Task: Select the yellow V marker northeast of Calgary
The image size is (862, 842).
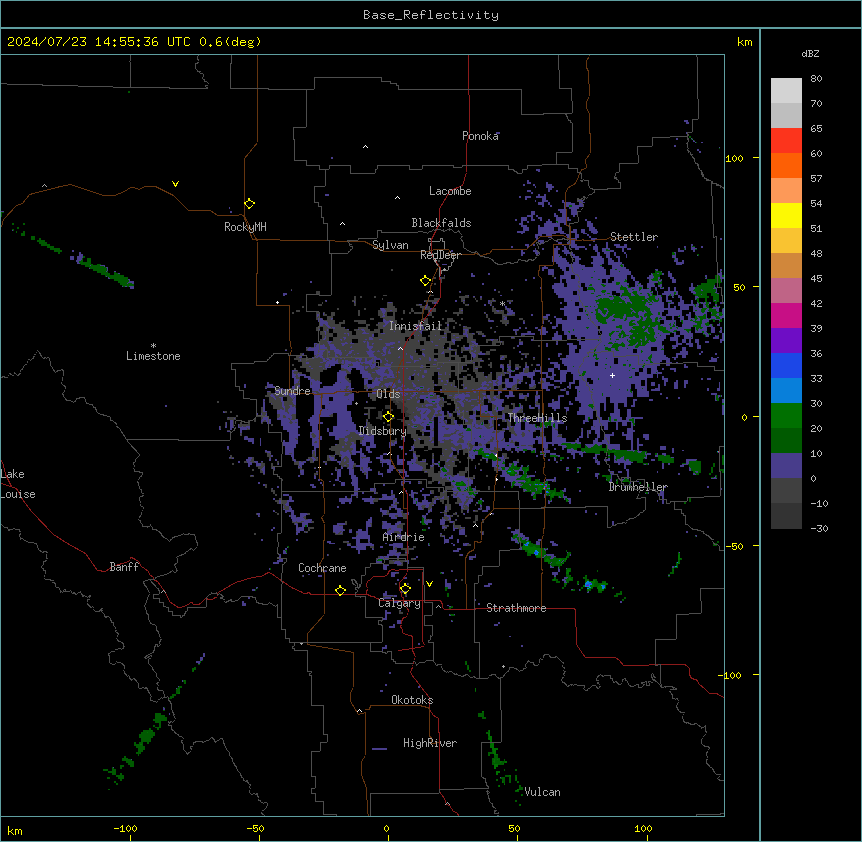Action: tap(429, 584)
